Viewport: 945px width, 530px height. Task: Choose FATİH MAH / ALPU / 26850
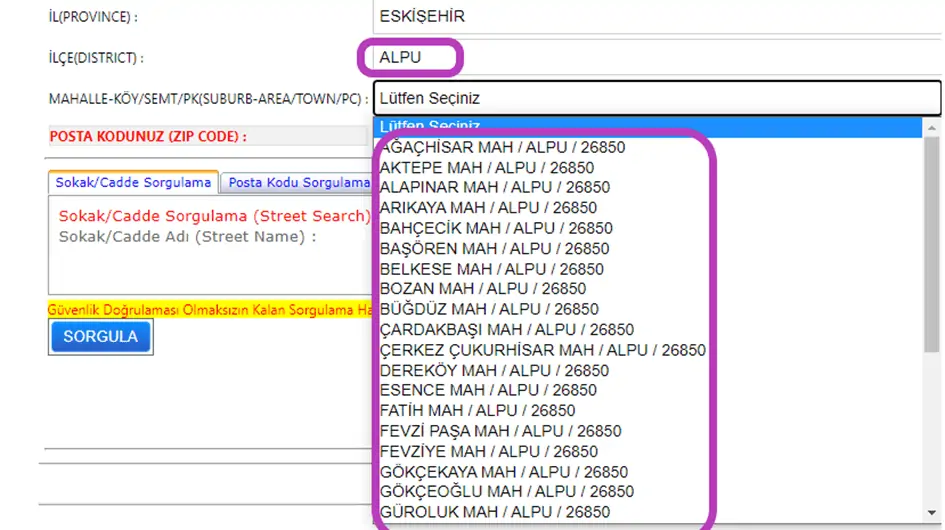click(477, 411)
